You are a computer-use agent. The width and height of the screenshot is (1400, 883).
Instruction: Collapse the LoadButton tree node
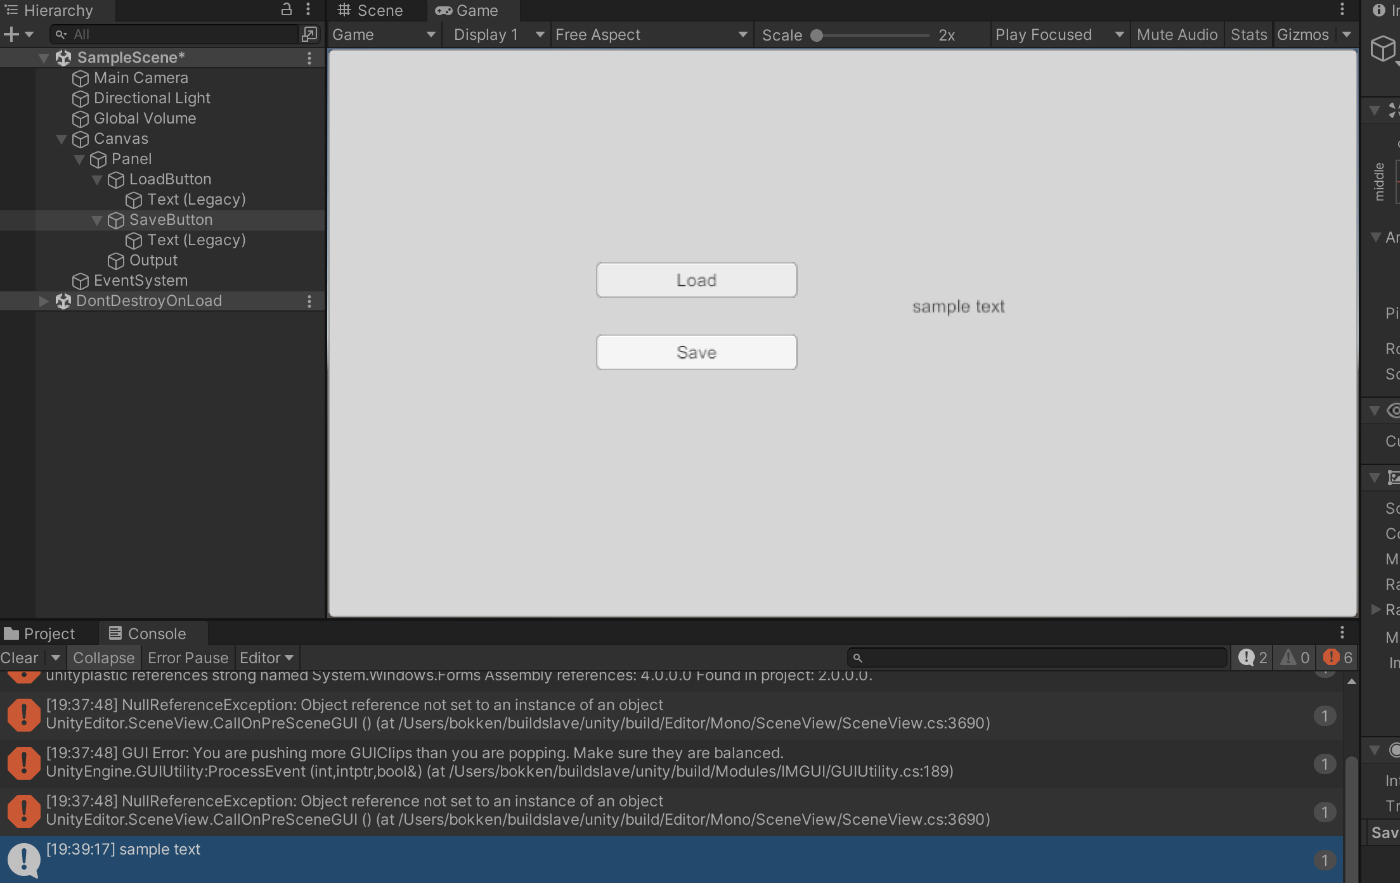pos(97,180)
